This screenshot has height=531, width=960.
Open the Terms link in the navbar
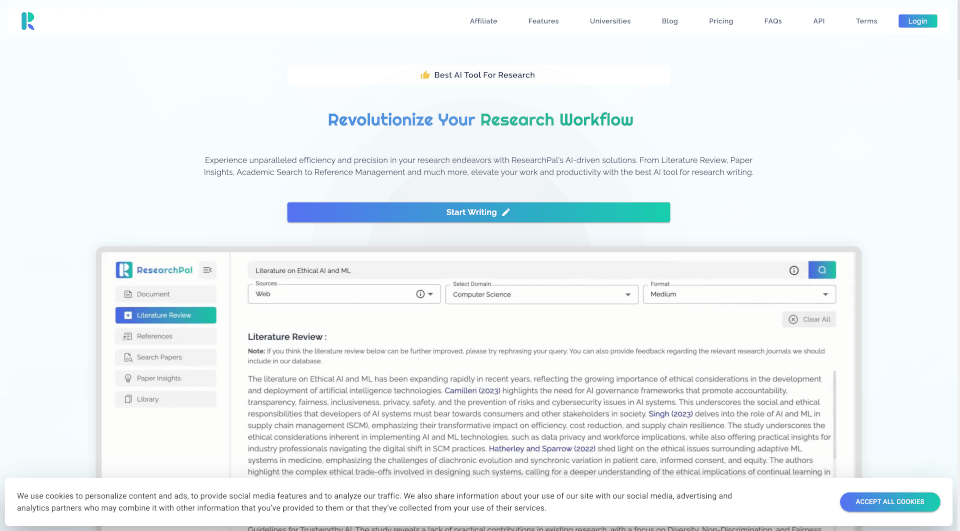coord(866,21)
